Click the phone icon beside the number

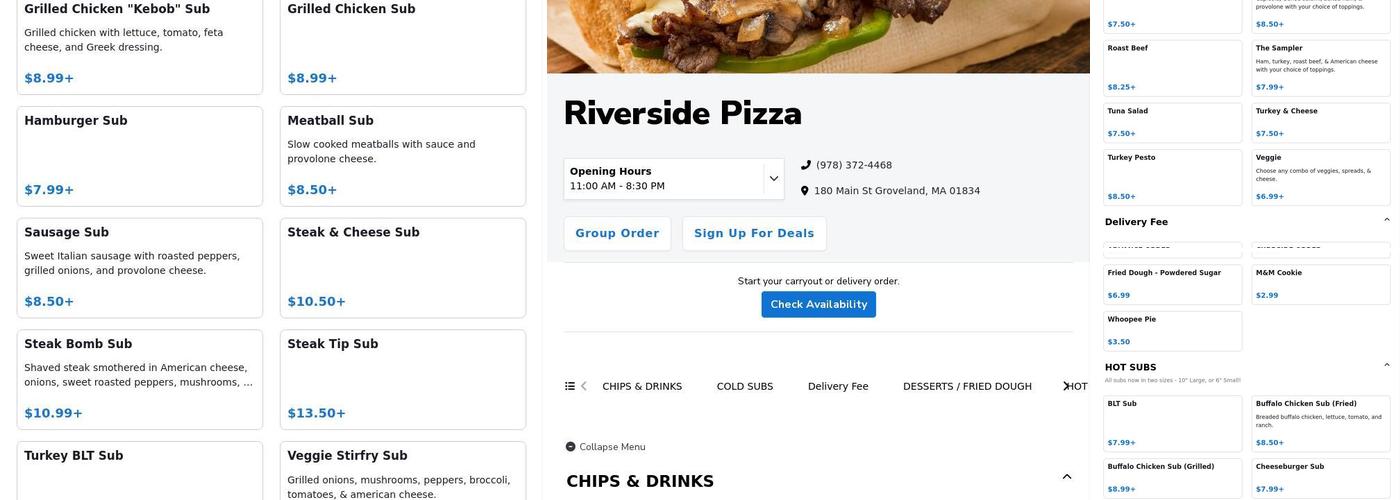tap(805, 165)
